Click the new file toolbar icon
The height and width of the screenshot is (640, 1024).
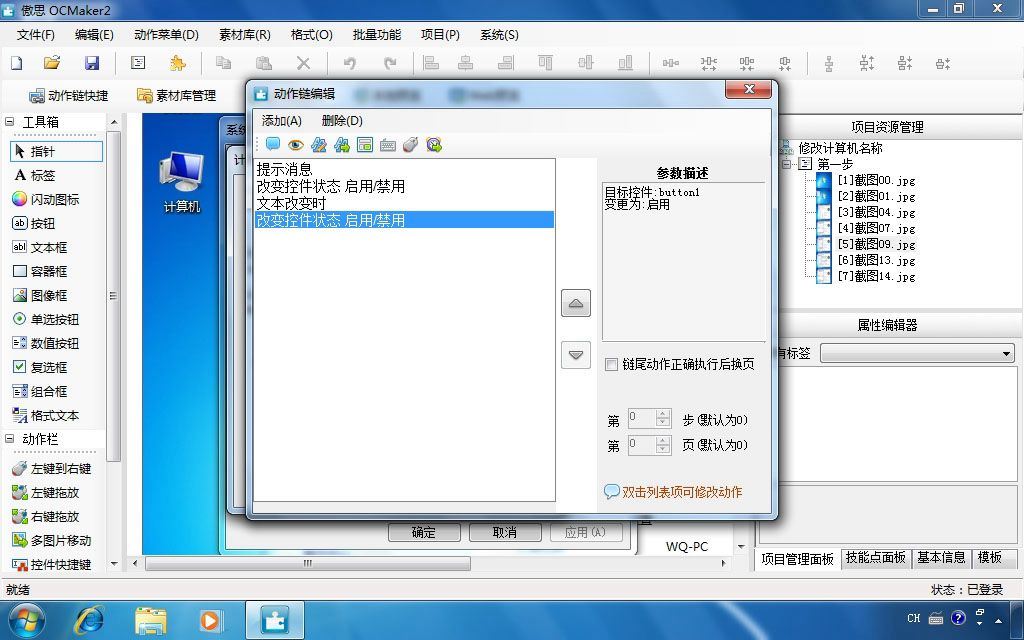click(16, 63)
